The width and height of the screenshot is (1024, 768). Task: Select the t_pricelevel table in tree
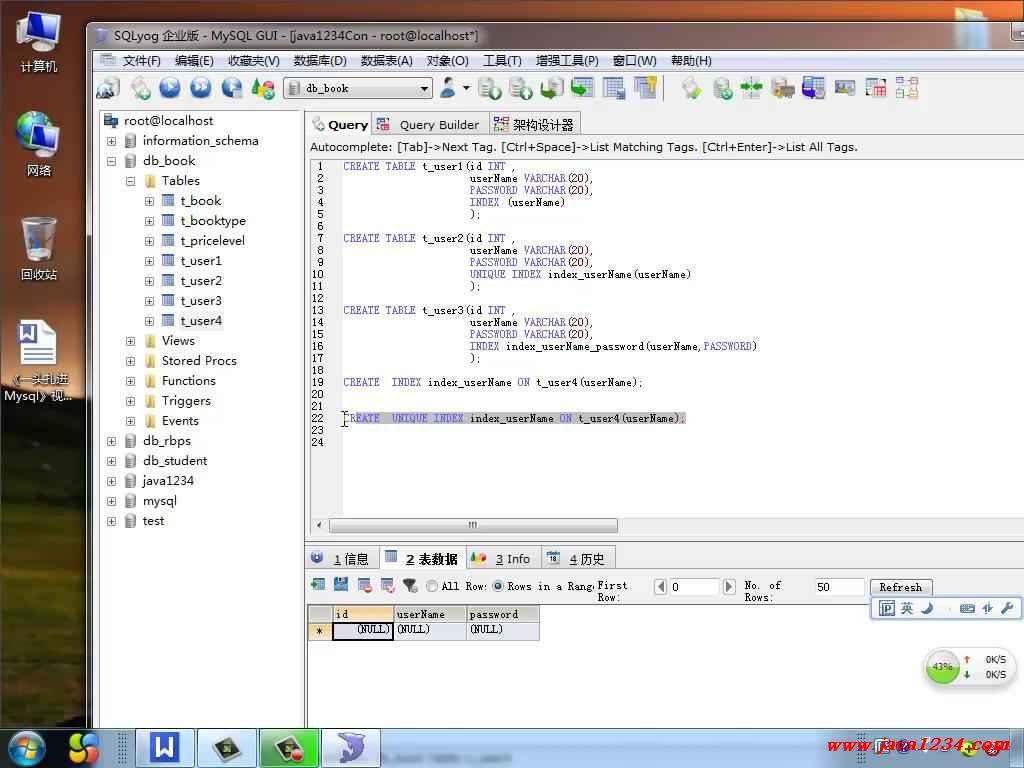(212, 241)
